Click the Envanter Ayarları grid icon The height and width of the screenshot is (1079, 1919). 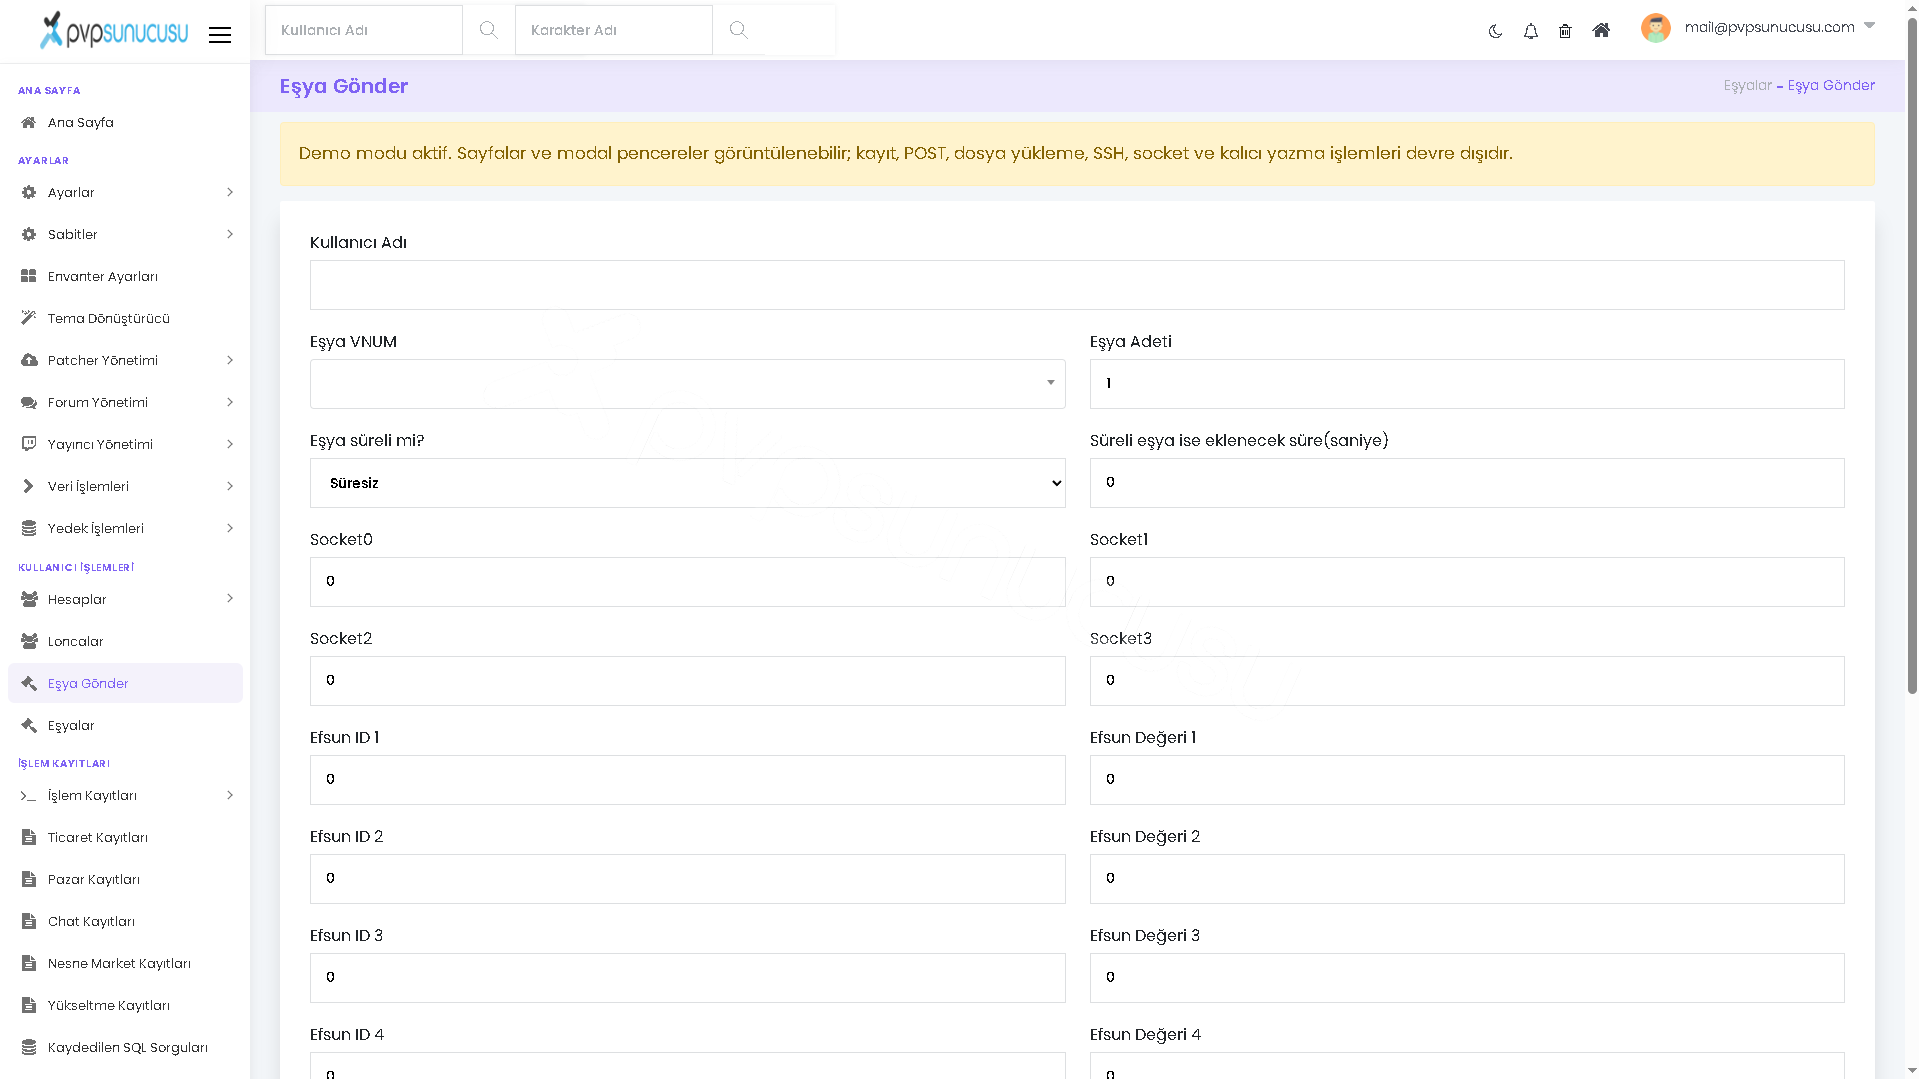pyautogui.click(x=29, y=276)
